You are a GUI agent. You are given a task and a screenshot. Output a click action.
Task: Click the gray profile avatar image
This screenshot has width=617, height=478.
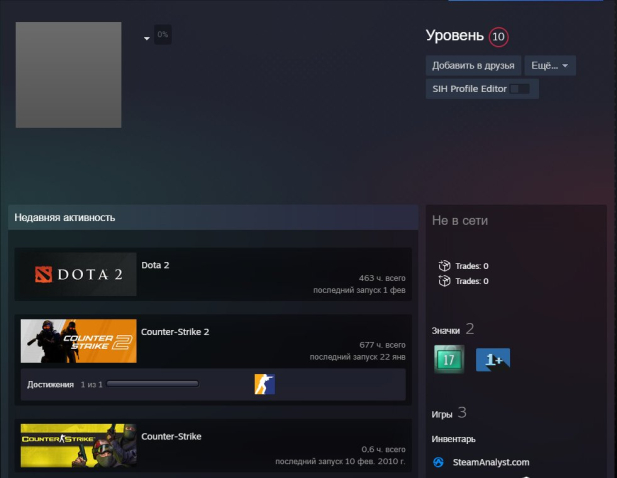pos(69,75)
